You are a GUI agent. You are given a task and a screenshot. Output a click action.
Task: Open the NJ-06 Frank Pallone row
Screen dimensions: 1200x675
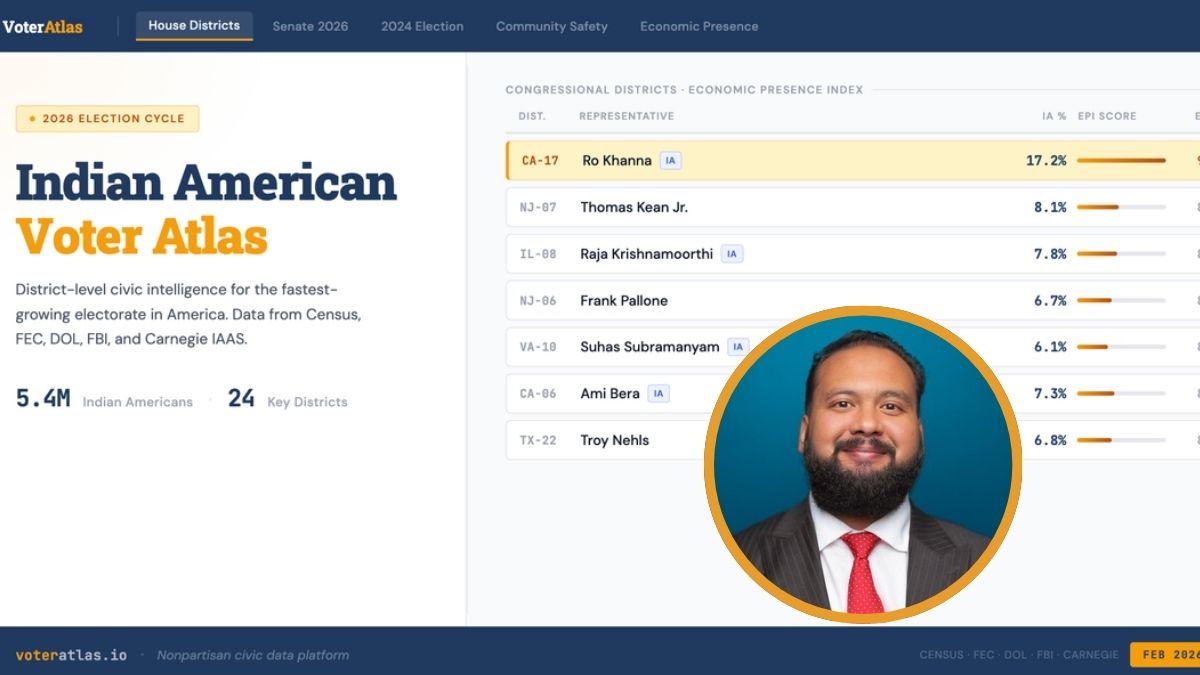pyautogui.click(x=800, y=301)
